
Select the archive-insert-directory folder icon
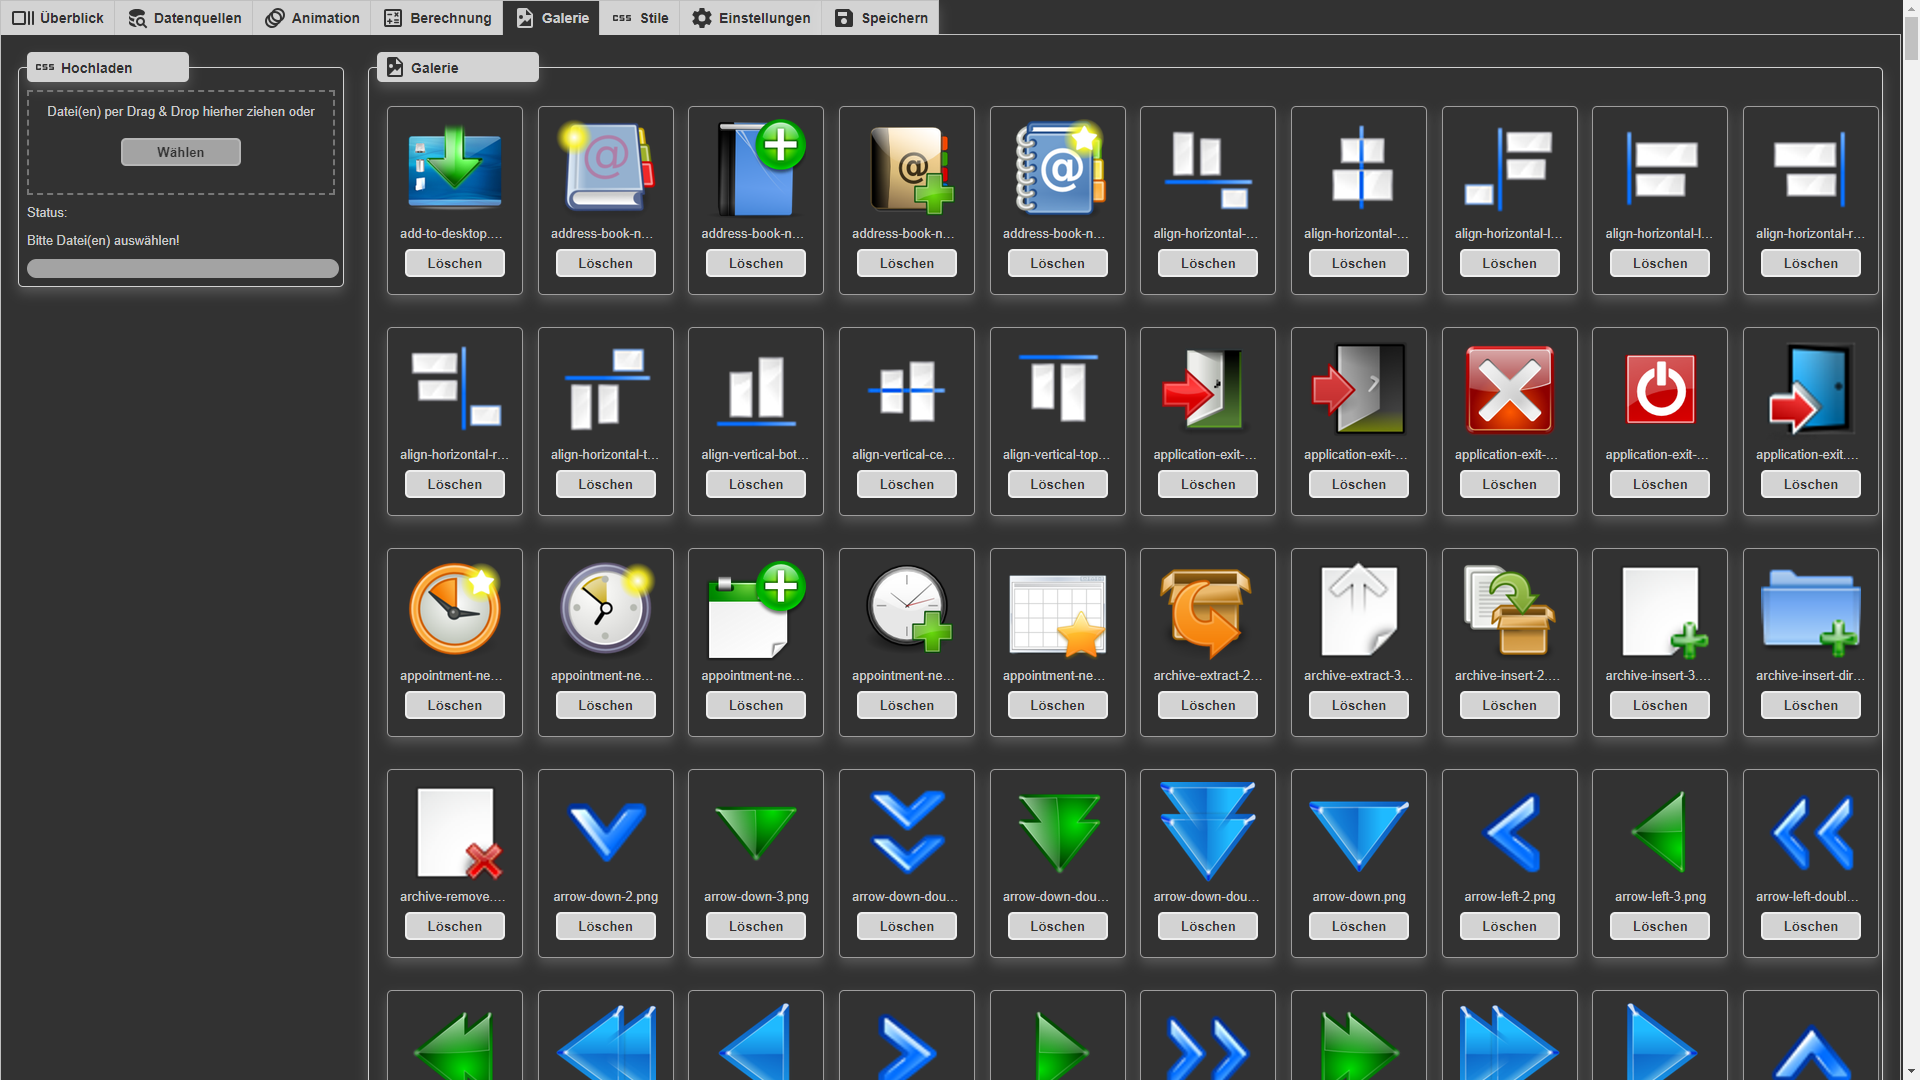[x=1810, y=610]
